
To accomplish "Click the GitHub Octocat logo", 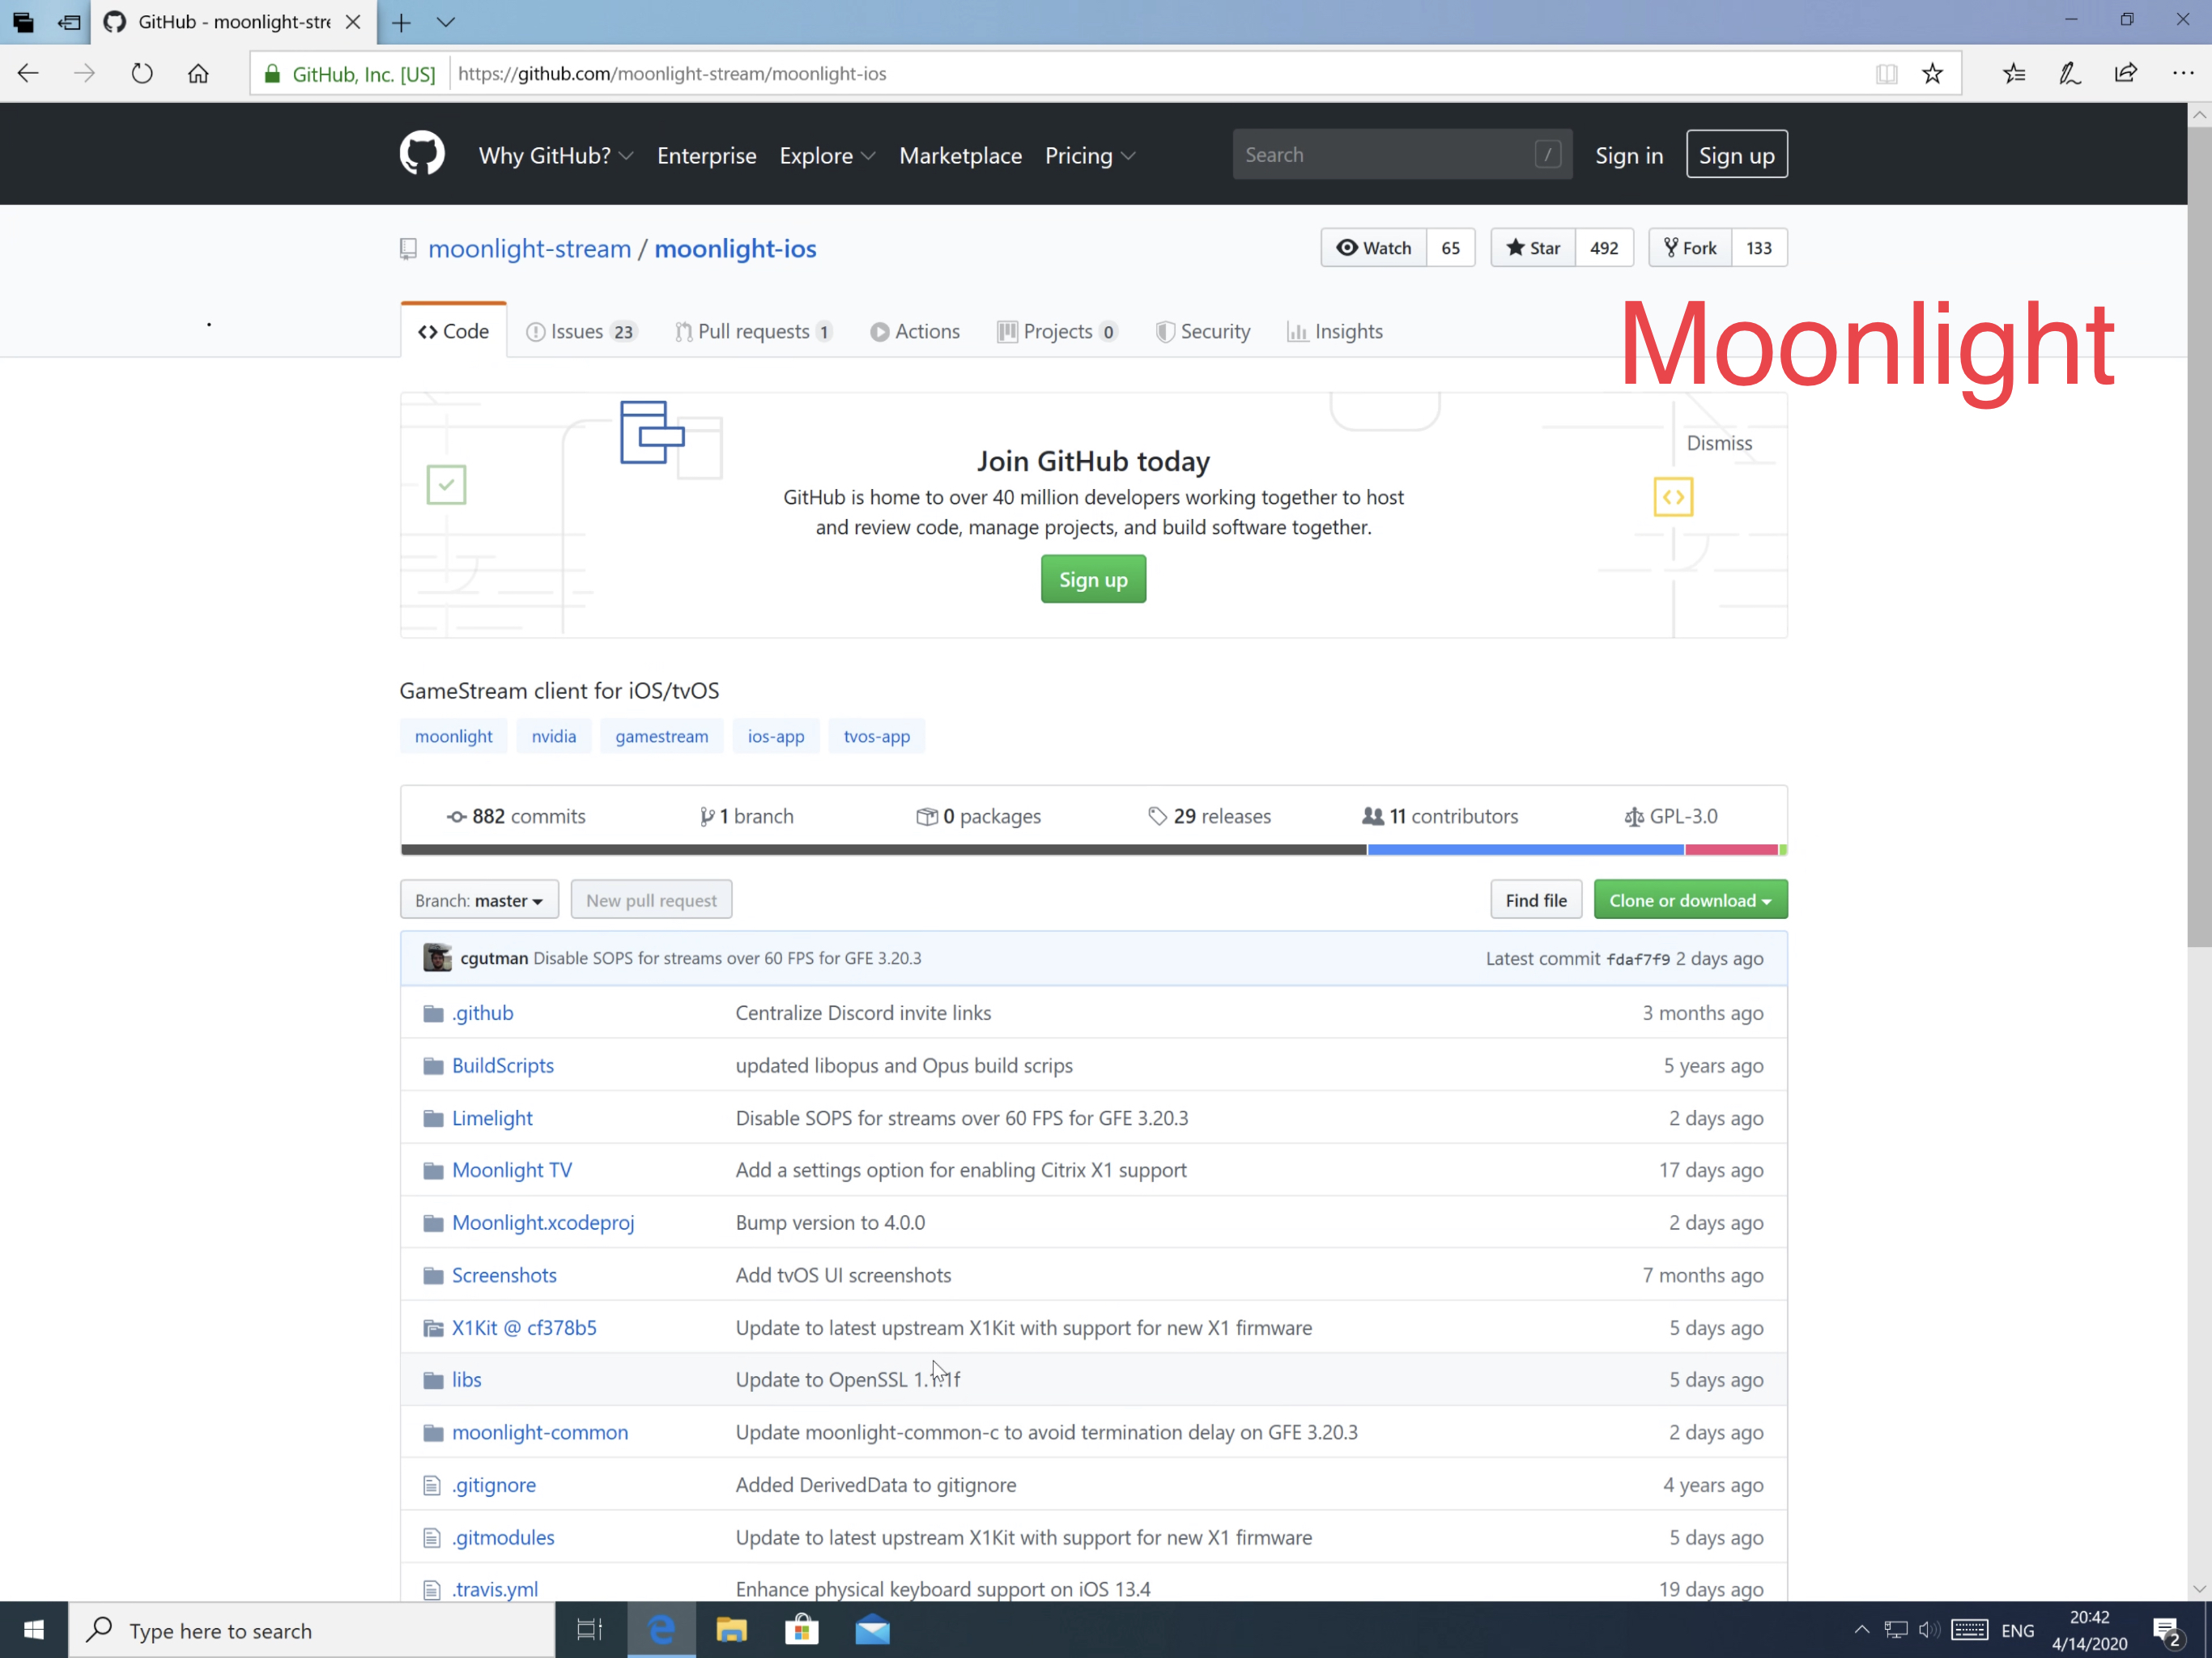I will coord(421,154).
